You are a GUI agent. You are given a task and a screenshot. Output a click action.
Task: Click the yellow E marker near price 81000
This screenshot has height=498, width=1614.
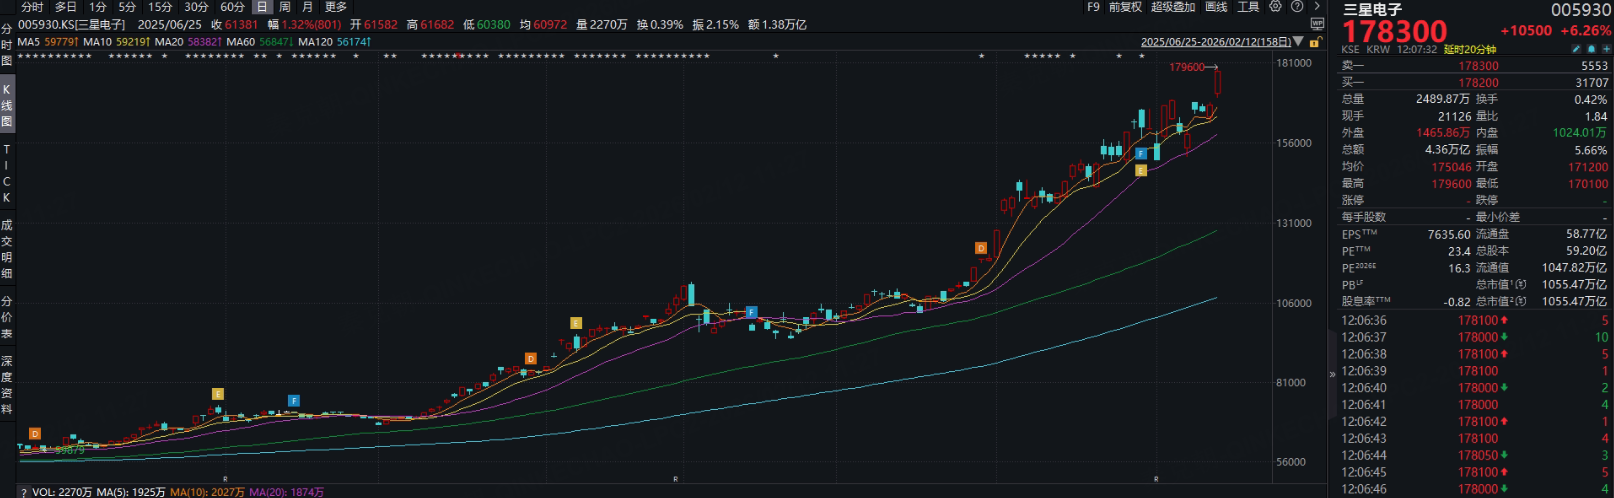218,394
